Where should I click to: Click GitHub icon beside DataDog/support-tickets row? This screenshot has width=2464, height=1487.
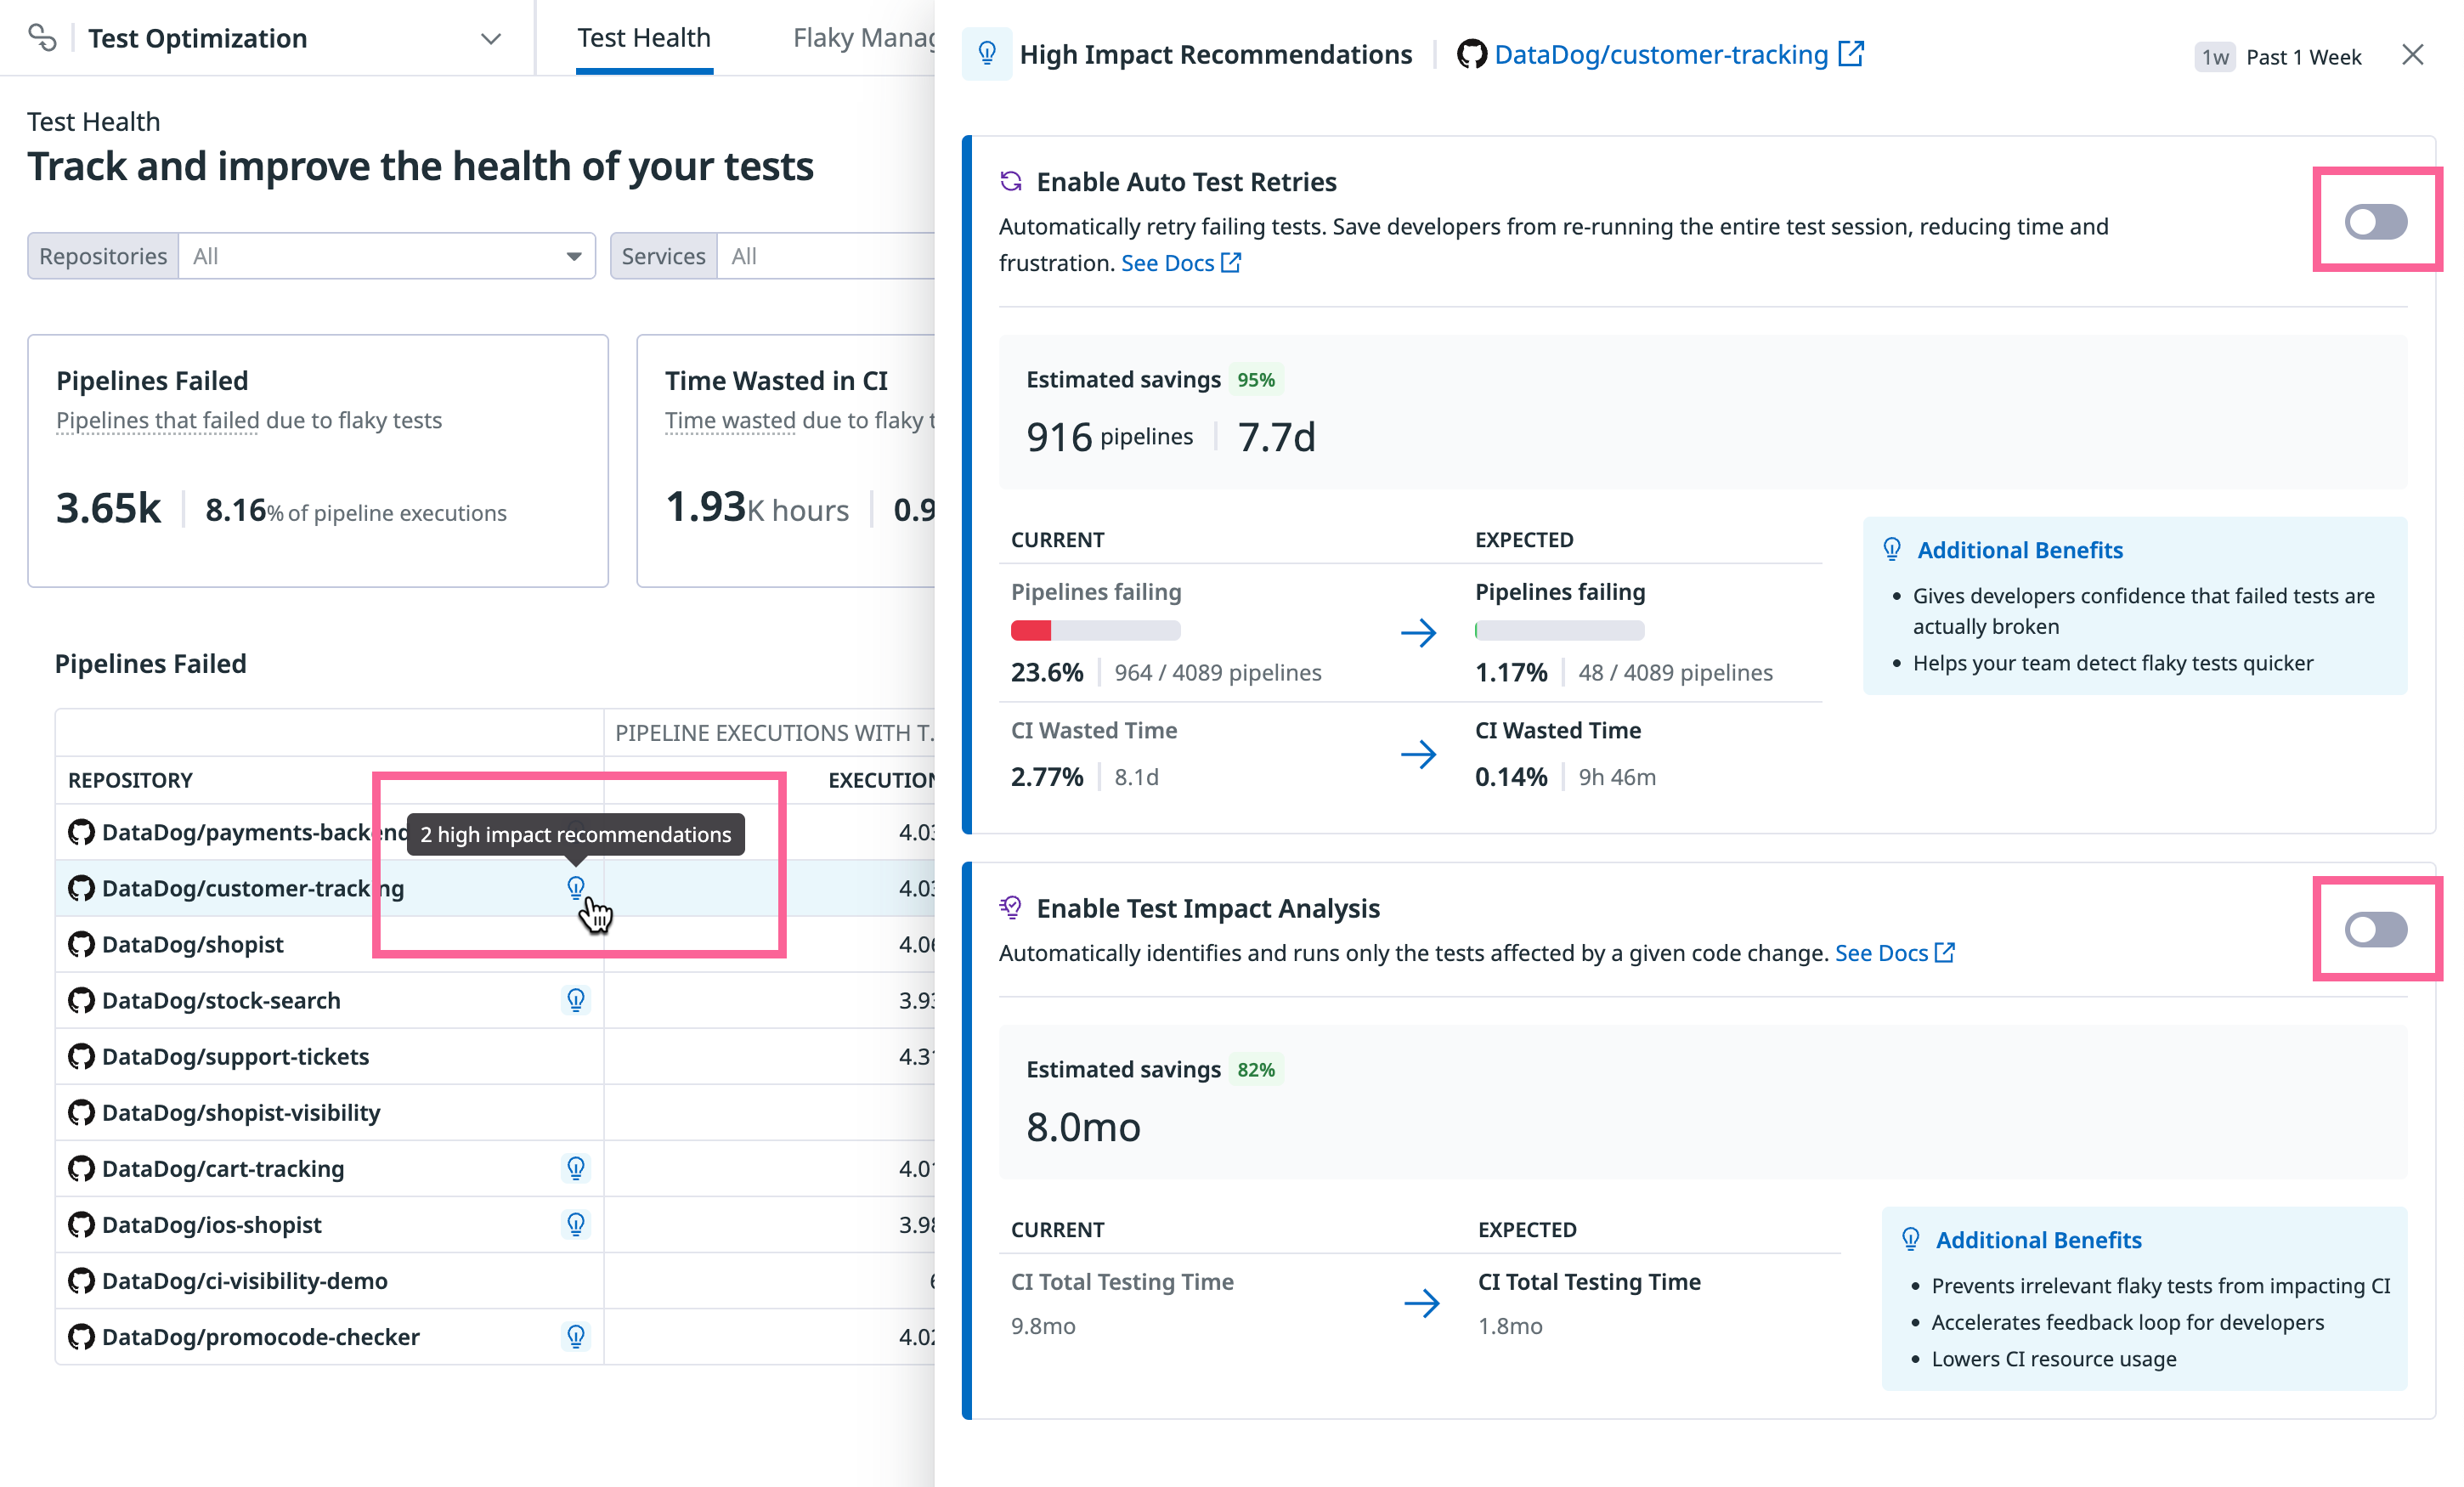pos(81,1056)
